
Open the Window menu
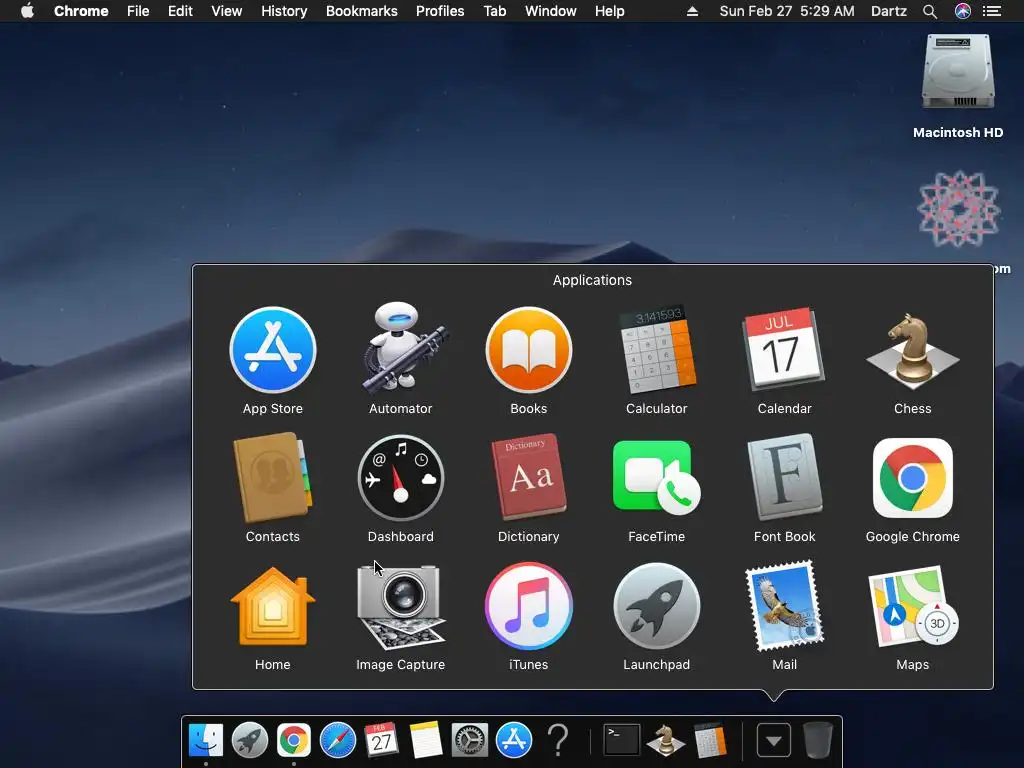[x=551, y=11]
